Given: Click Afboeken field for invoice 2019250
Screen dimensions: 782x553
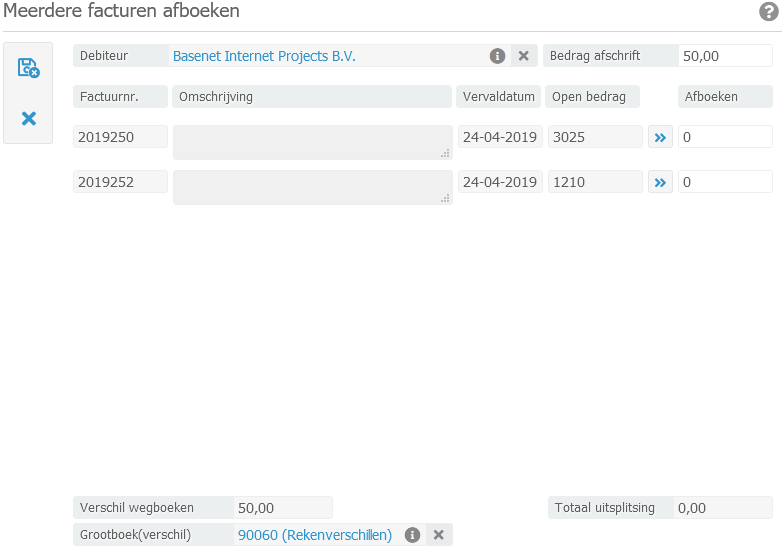Looking at the screenshot, I should [725, 137].
